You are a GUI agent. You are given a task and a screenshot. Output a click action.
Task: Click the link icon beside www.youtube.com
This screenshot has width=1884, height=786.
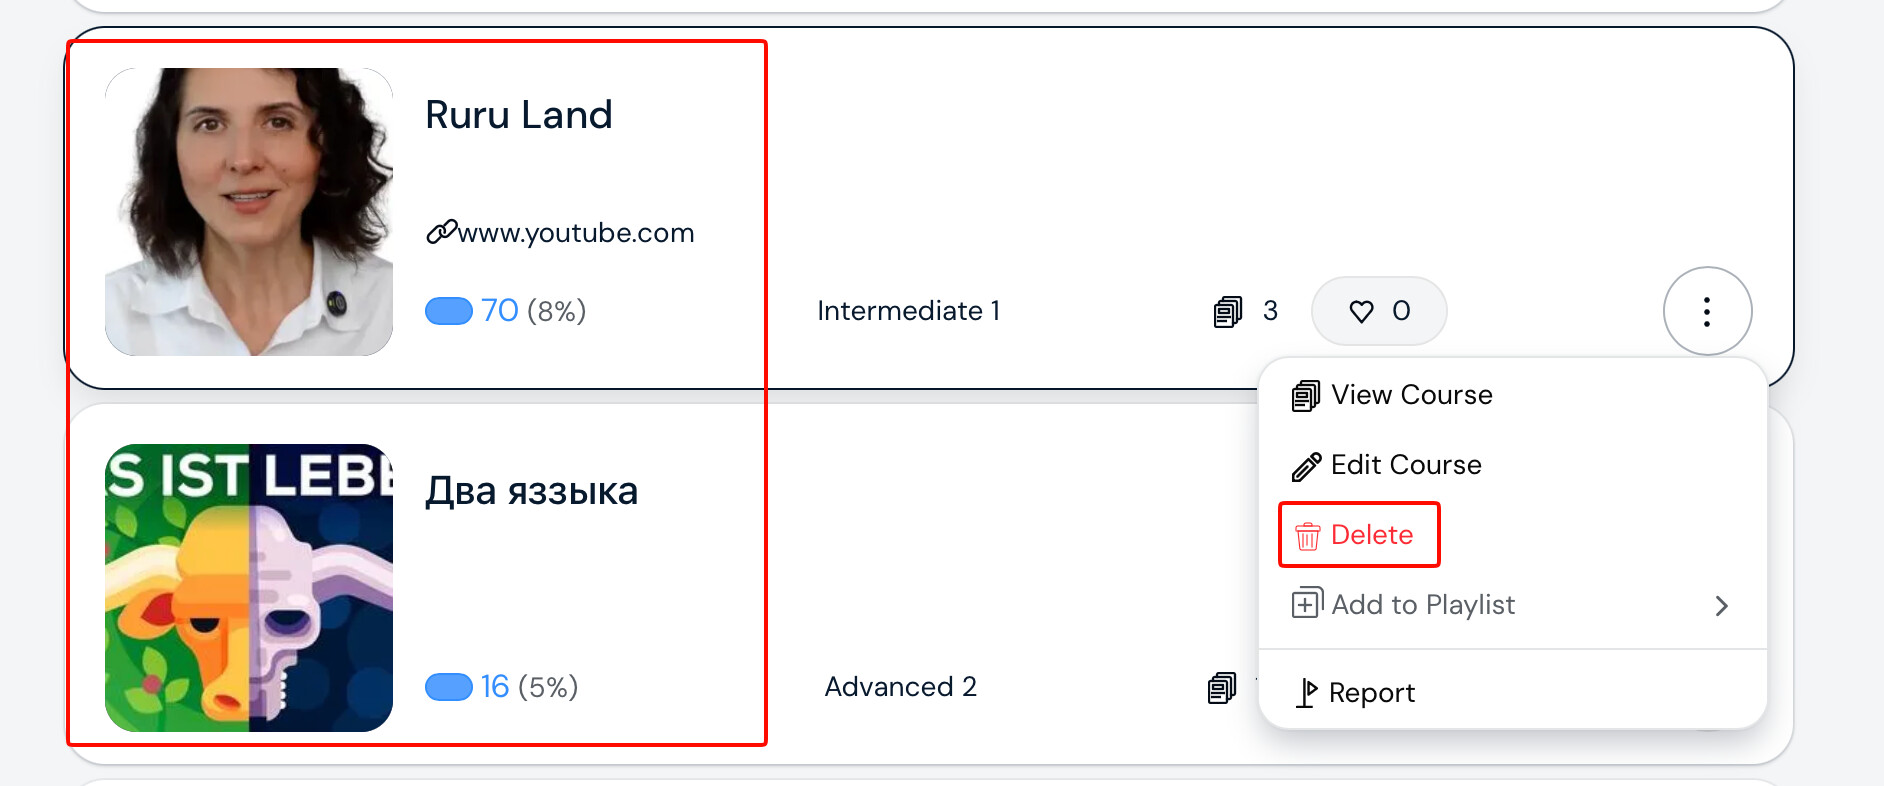[441, 232]
